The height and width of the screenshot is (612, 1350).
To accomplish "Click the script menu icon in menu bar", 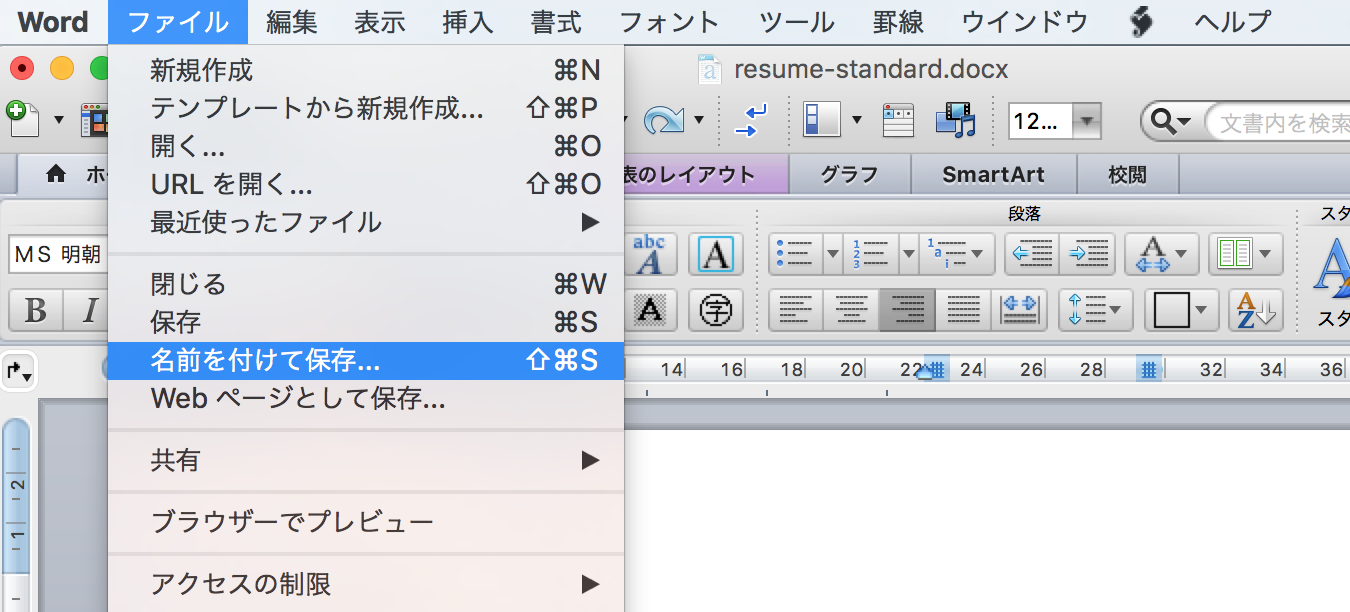I will click(x=1141, y=21).
